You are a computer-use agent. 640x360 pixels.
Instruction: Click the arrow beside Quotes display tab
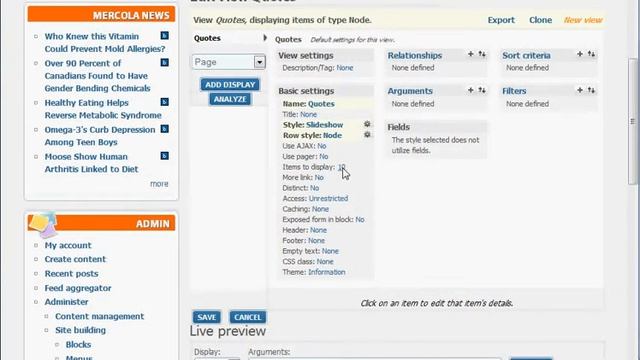[265, 38]
